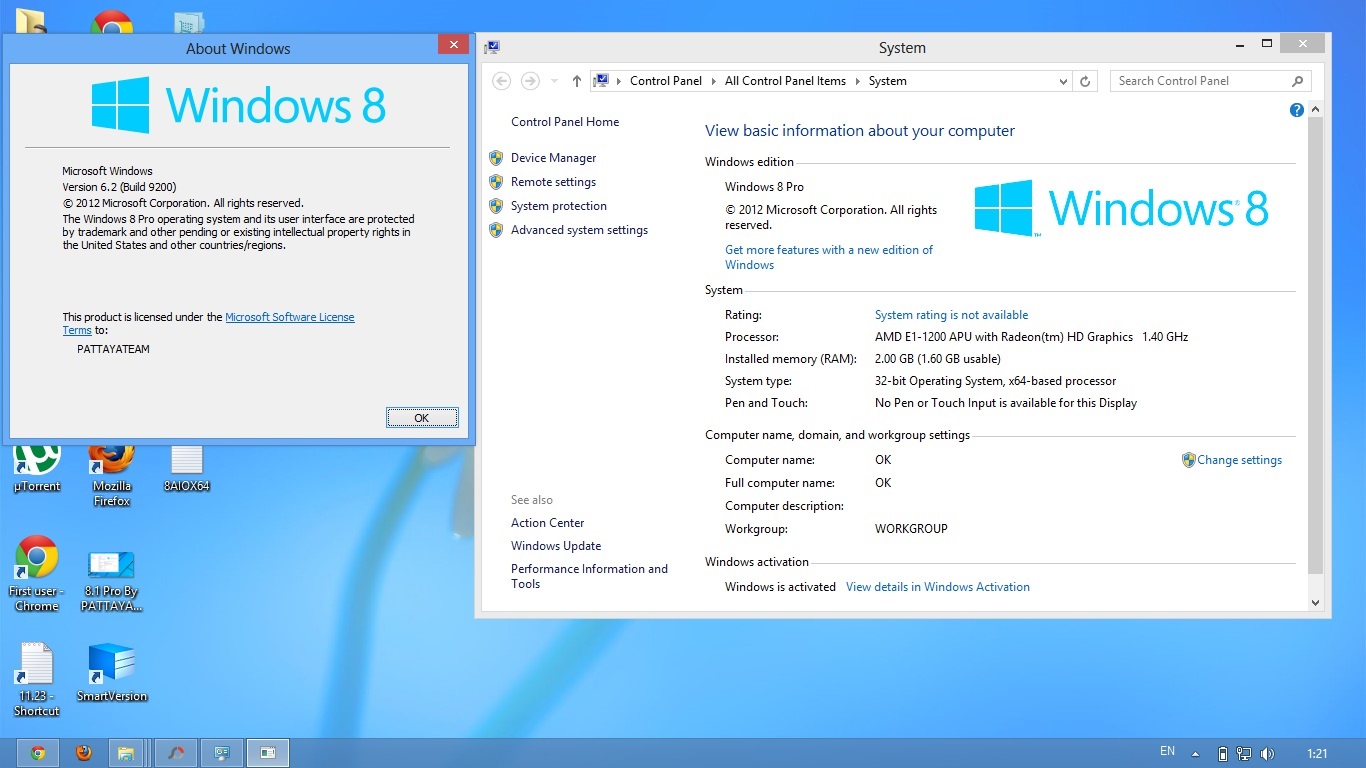Open View details in Windows Activation
The image size is (1366, 768).
[x=938, y=587]
